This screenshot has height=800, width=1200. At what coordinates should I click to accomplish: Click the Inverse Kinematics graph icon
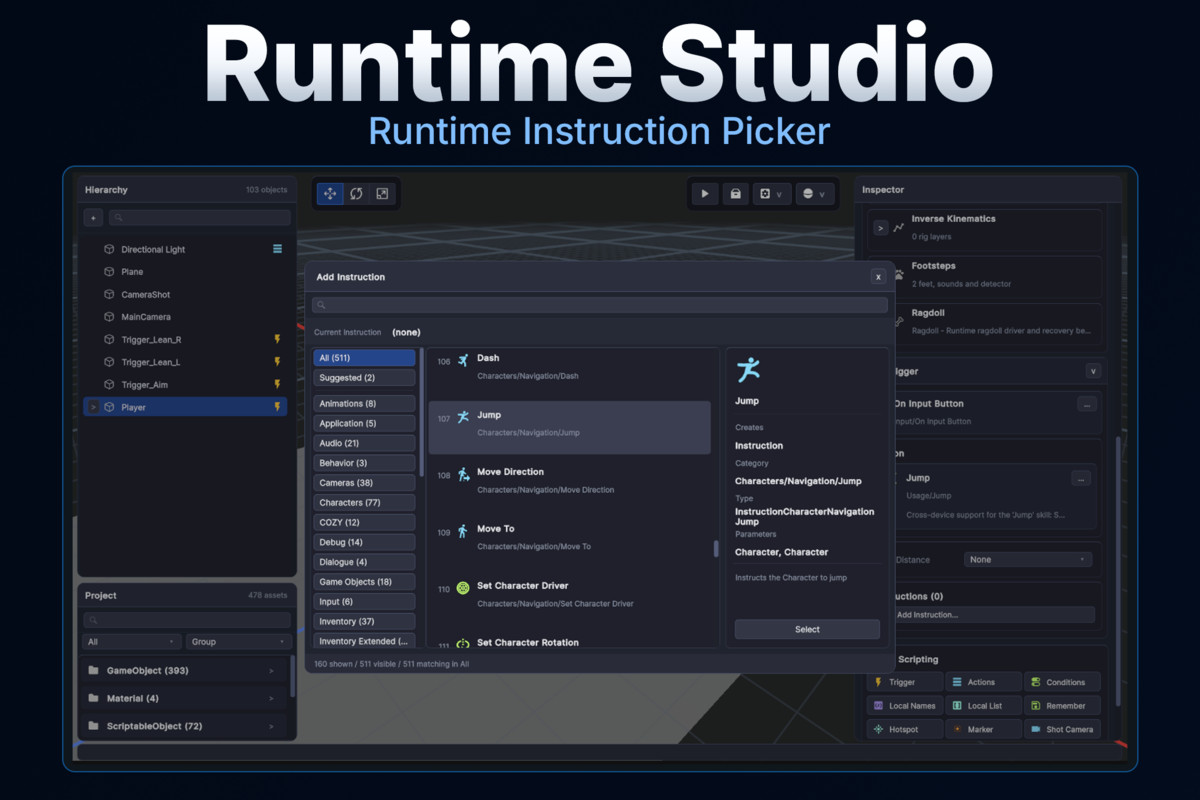pos(899,227)
